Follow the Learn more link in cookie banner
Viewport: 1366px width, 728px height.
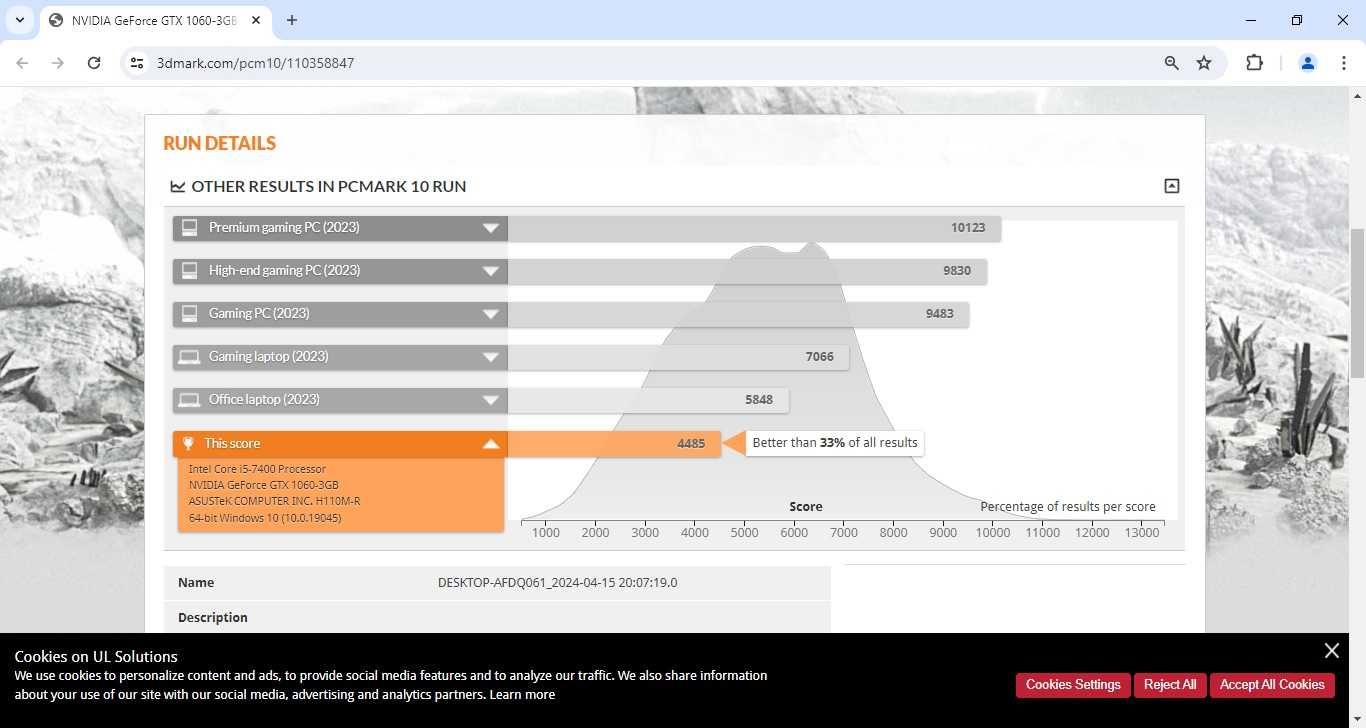[522, 695]
